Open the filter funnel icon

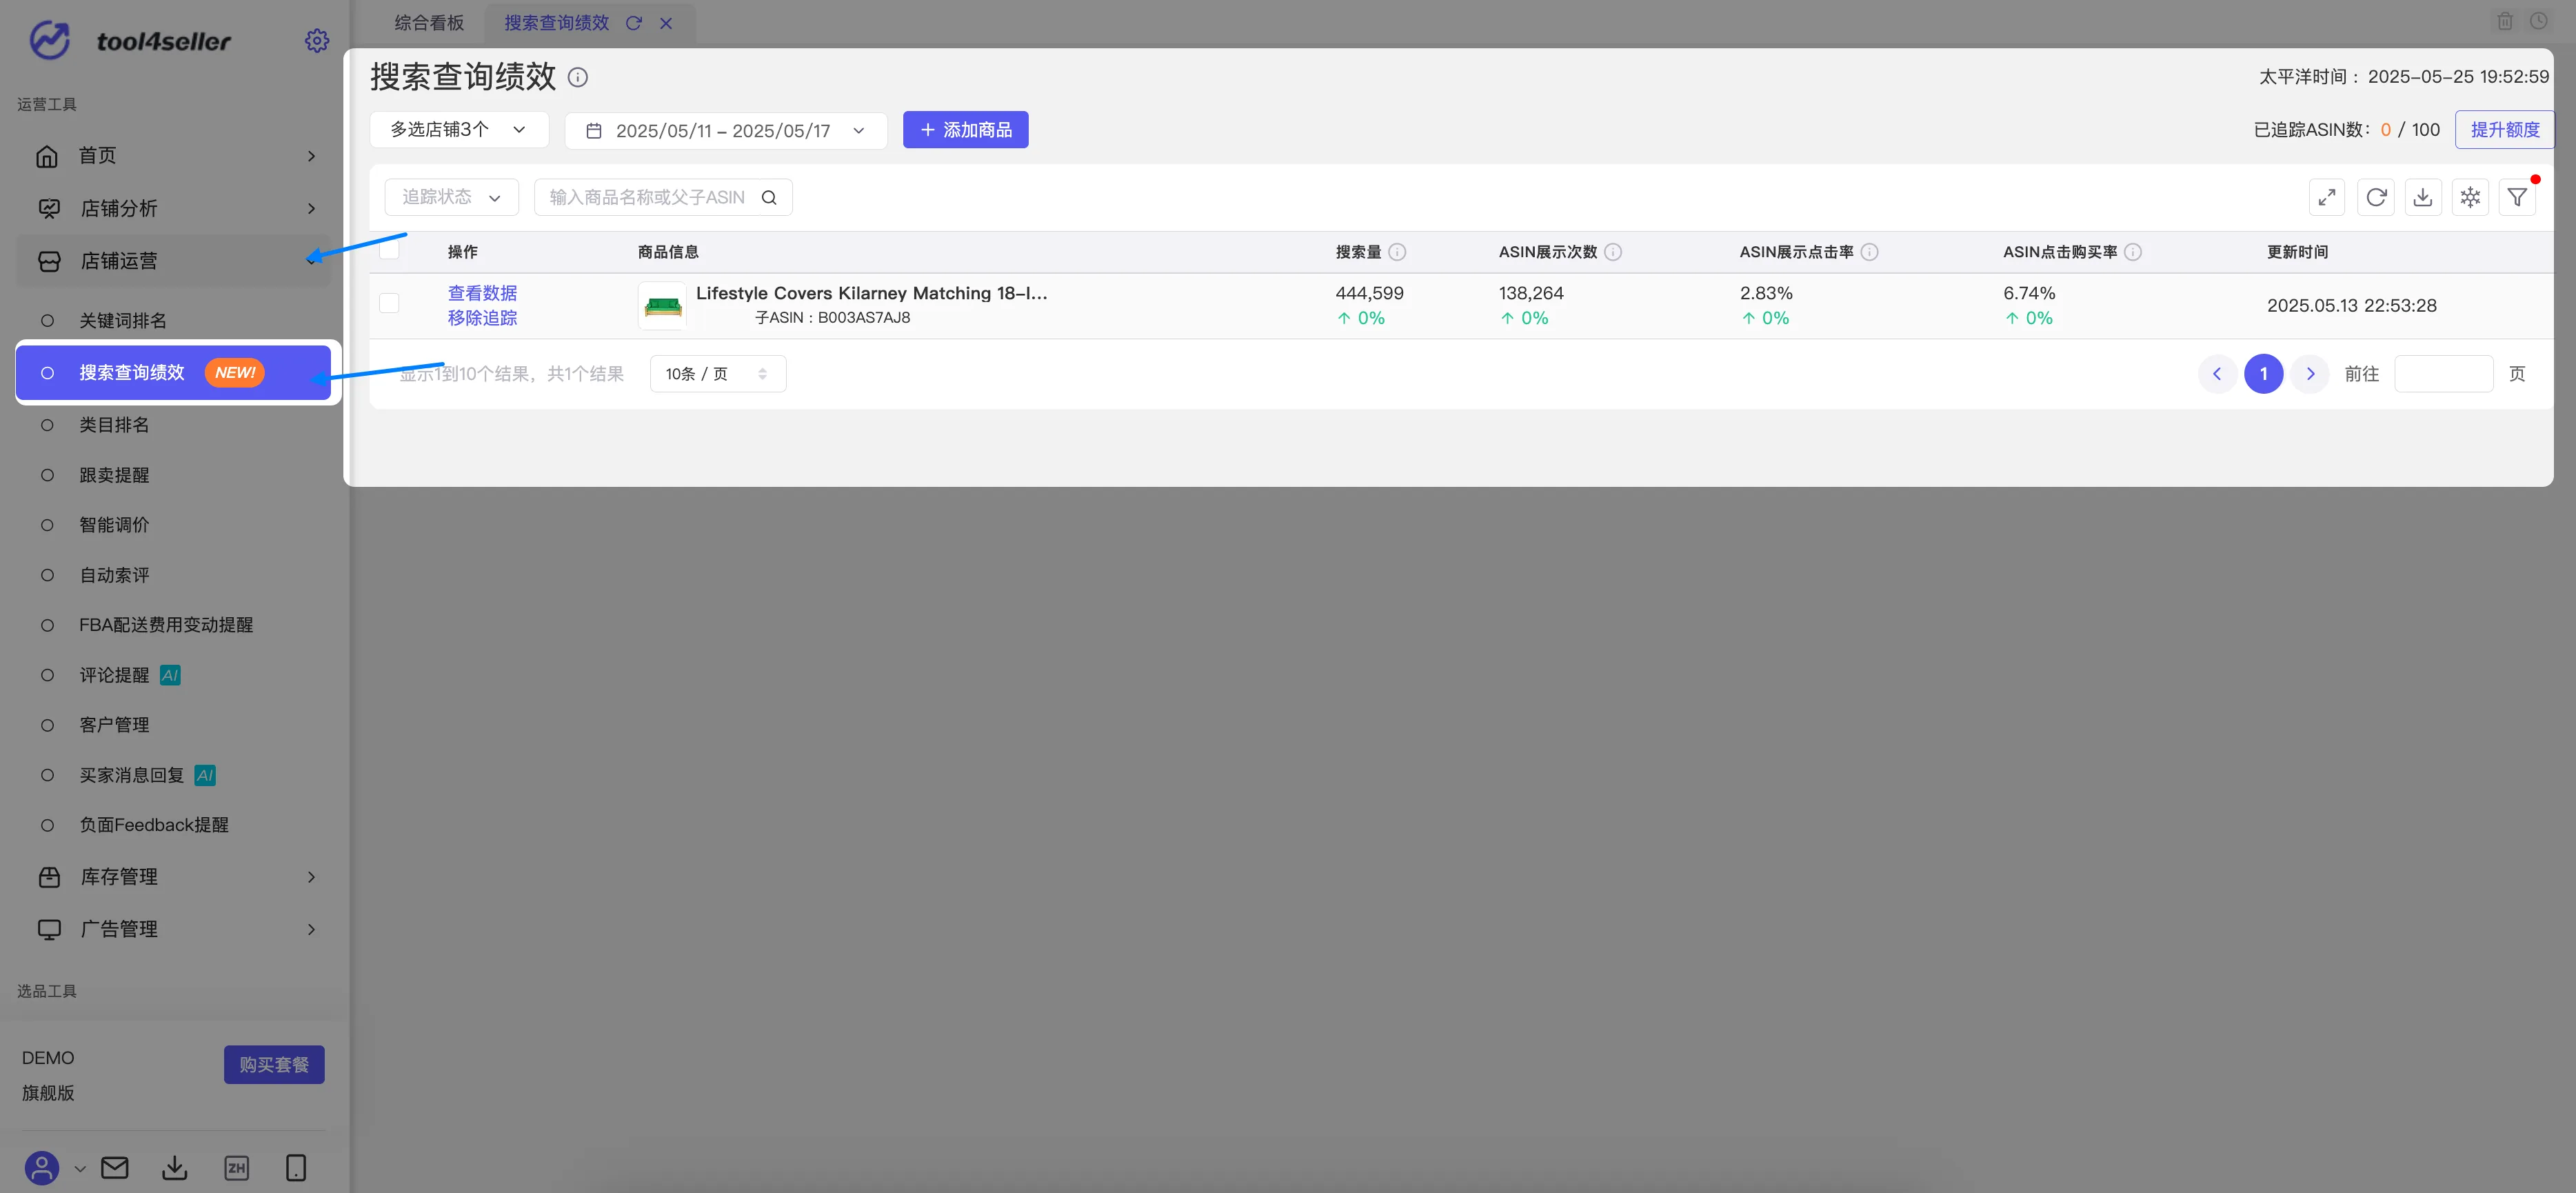tap(2517, 197)
